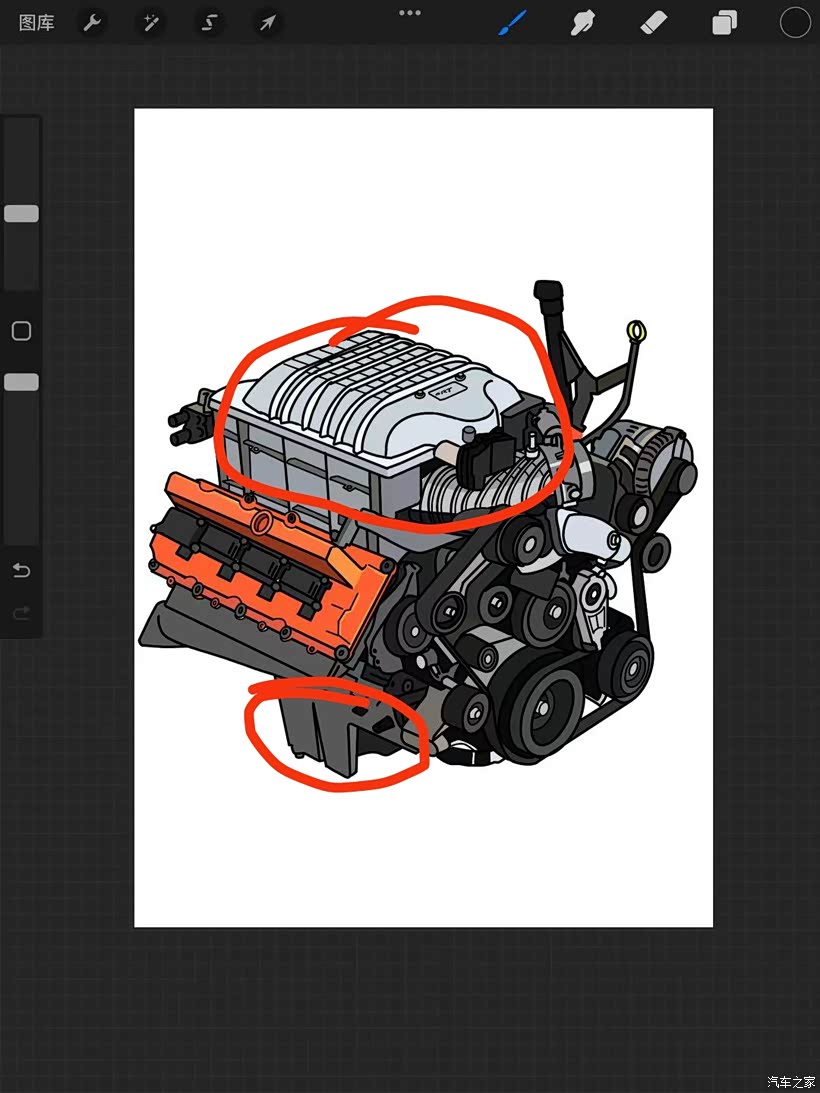The height and width of the screenshot is (1093, 820).
Task: Click the 汽车之家 watermark
Action: click(791, 1082)
